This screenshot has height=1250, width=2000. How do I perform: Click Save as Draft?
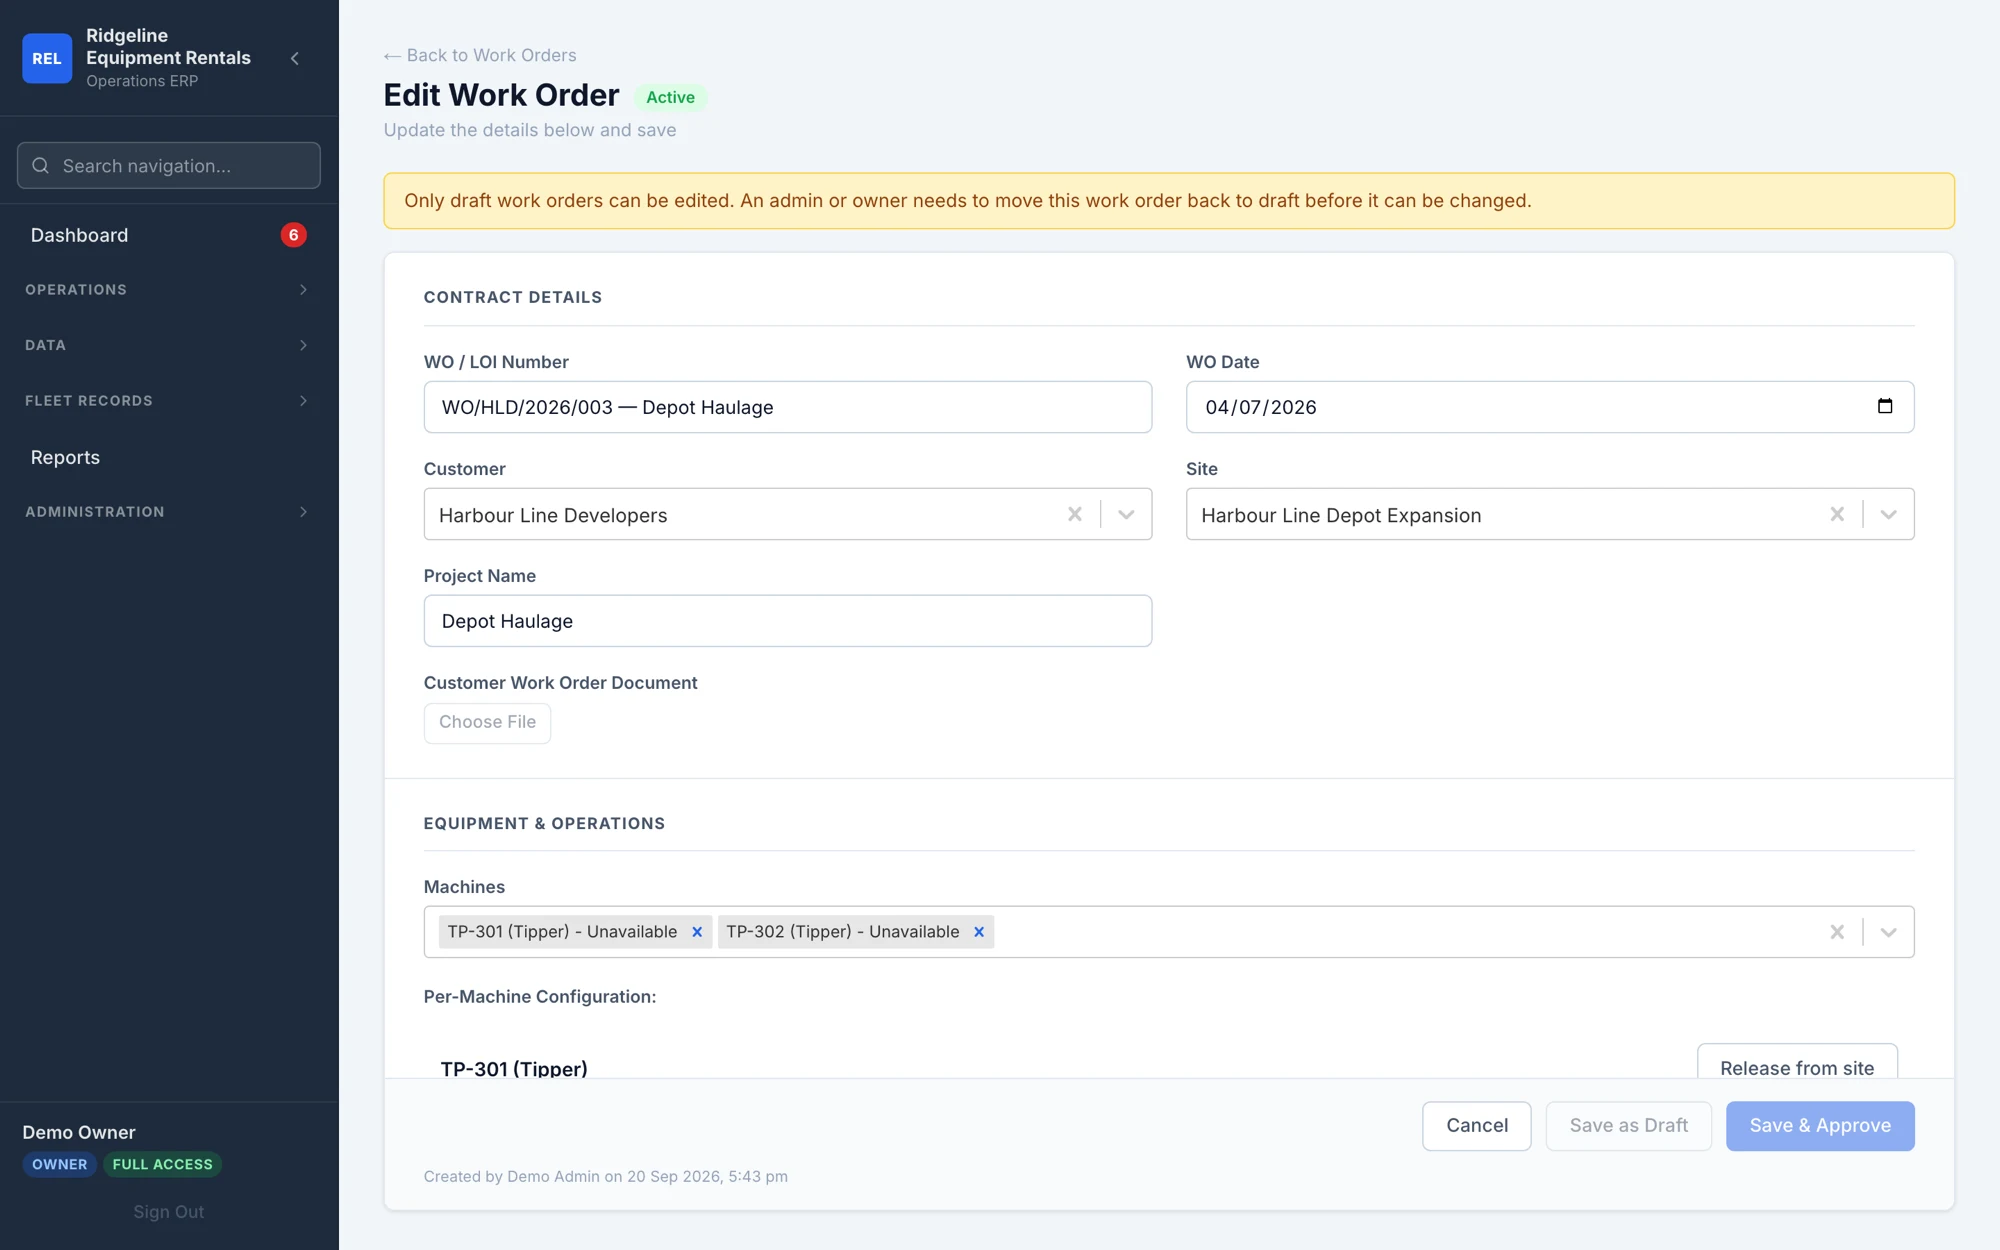[x=1629, y=1126]
